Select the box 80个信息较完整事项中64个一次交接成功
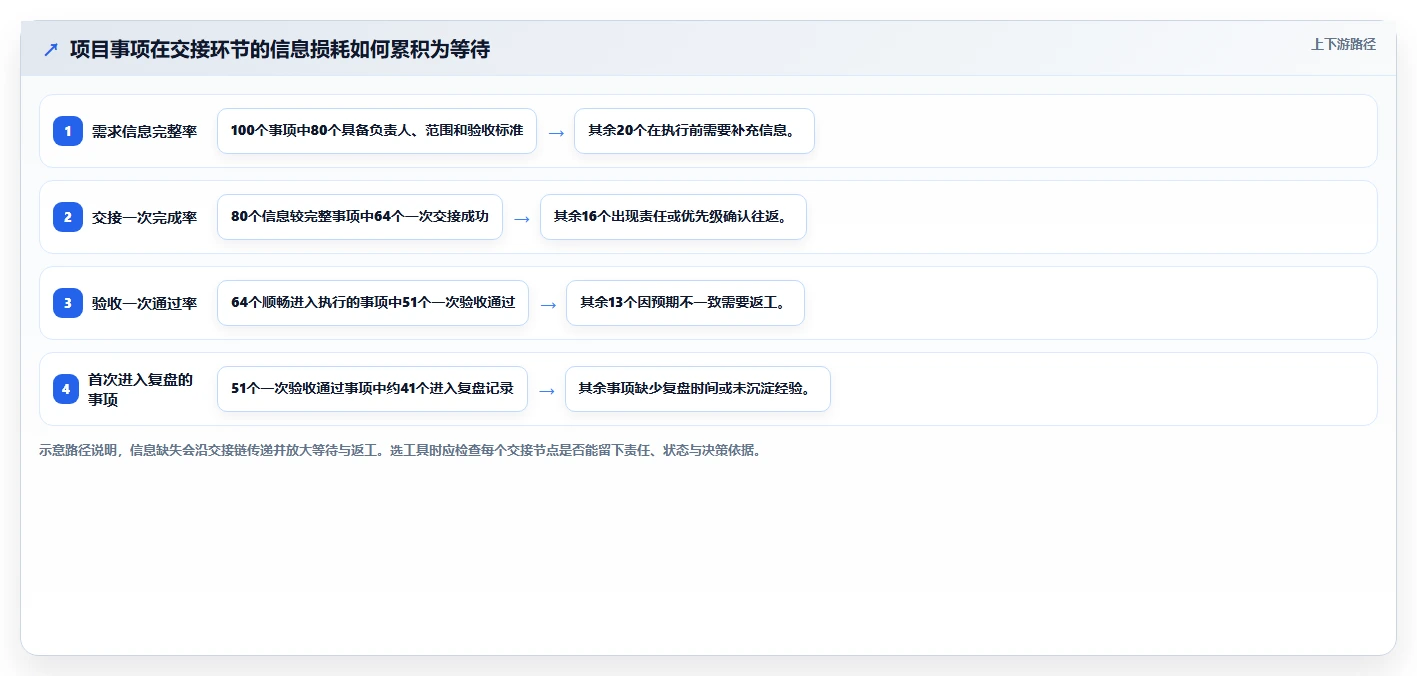The image size is (1417, 676). pyautogui.click(x=360, y=217)
